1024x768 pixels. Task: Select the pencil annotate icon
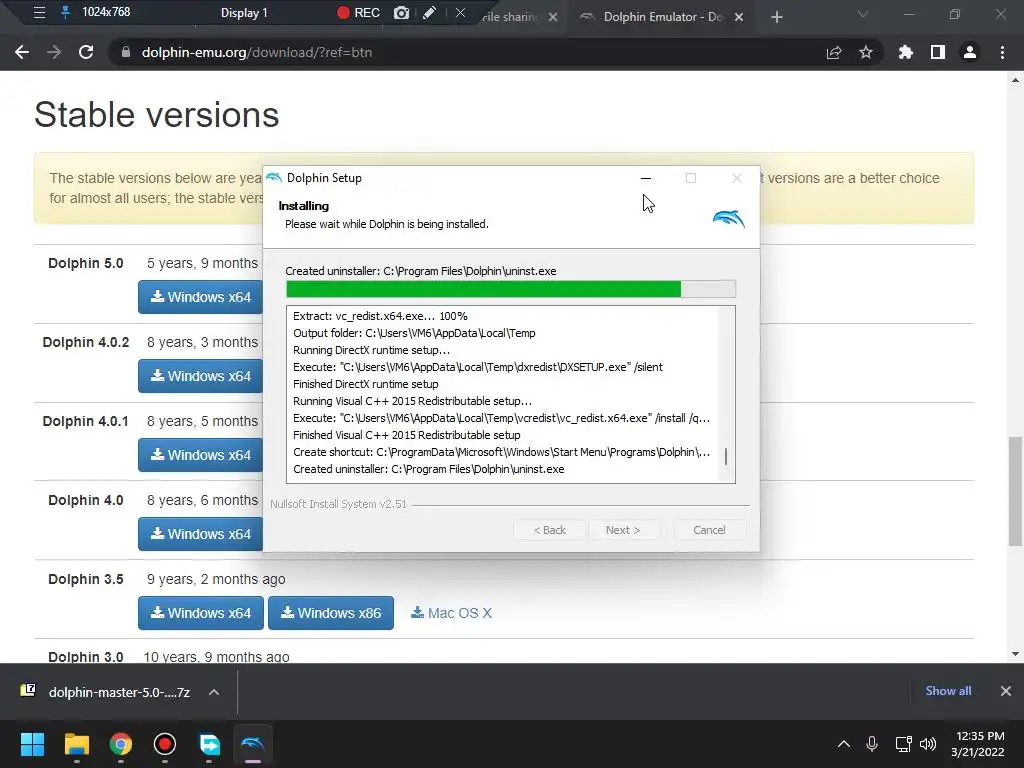(x=429, y=12)
